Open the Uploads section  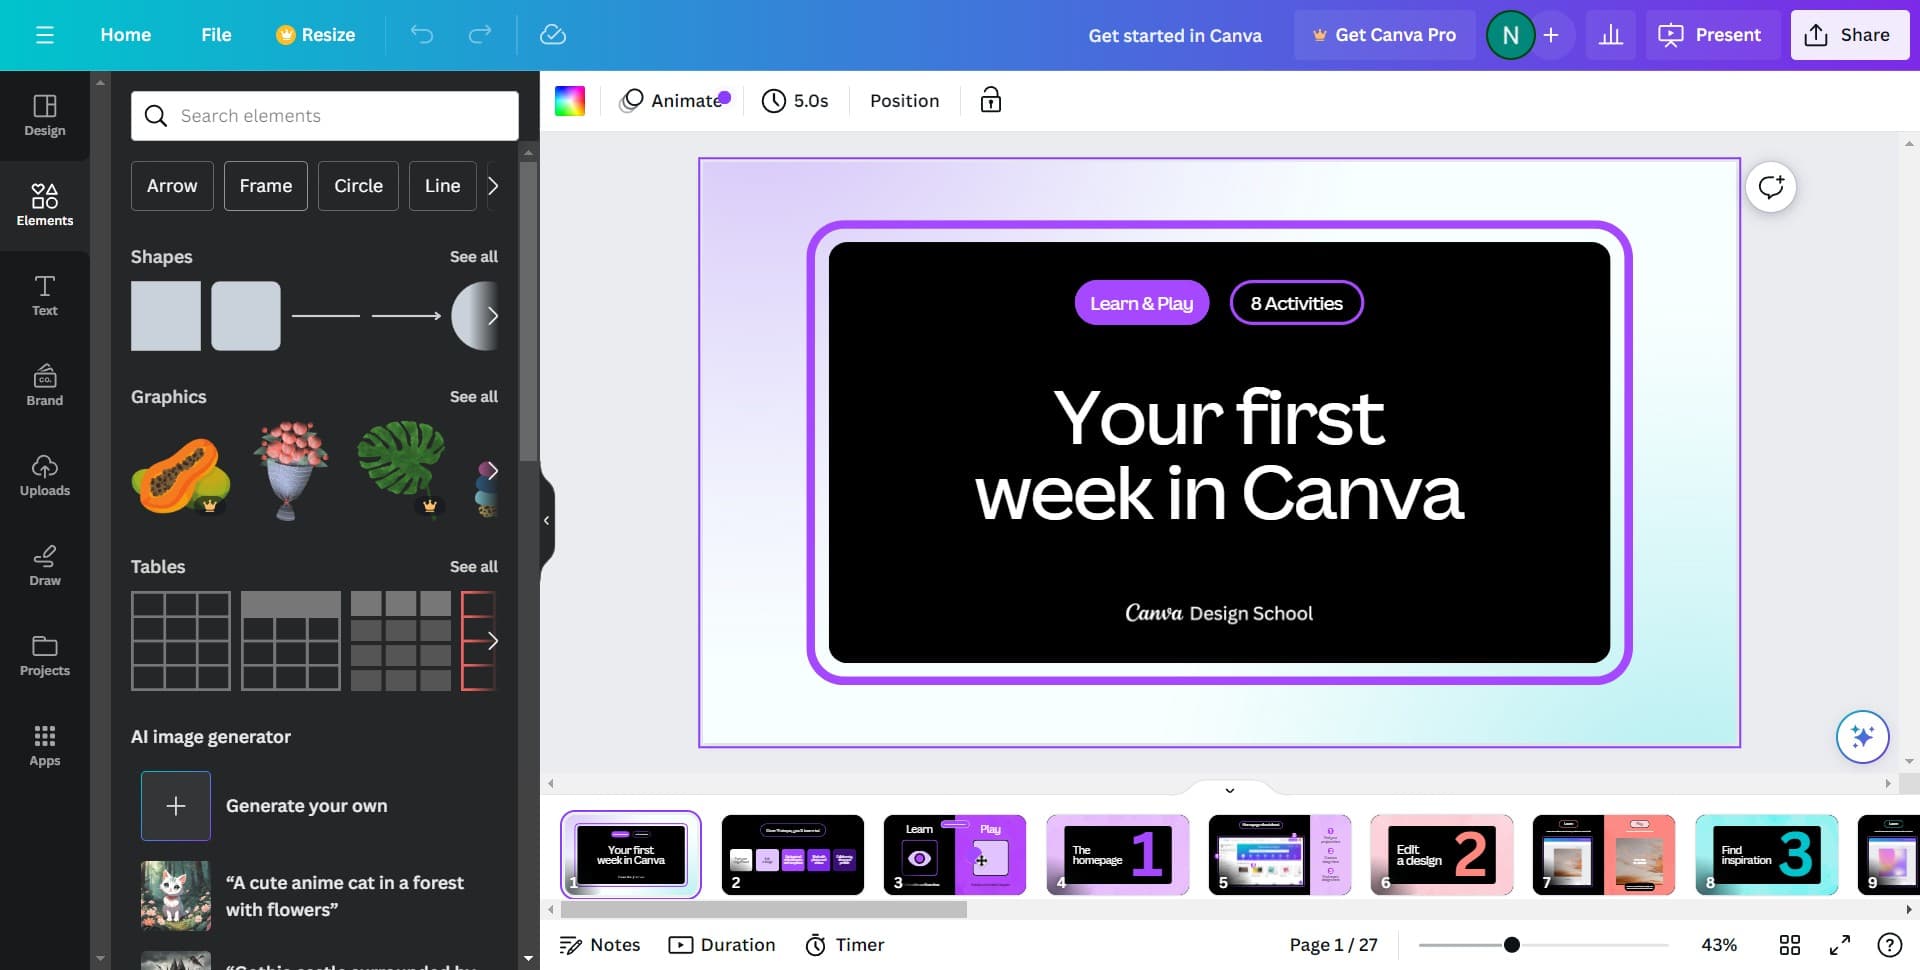click(x=44, y=474)
